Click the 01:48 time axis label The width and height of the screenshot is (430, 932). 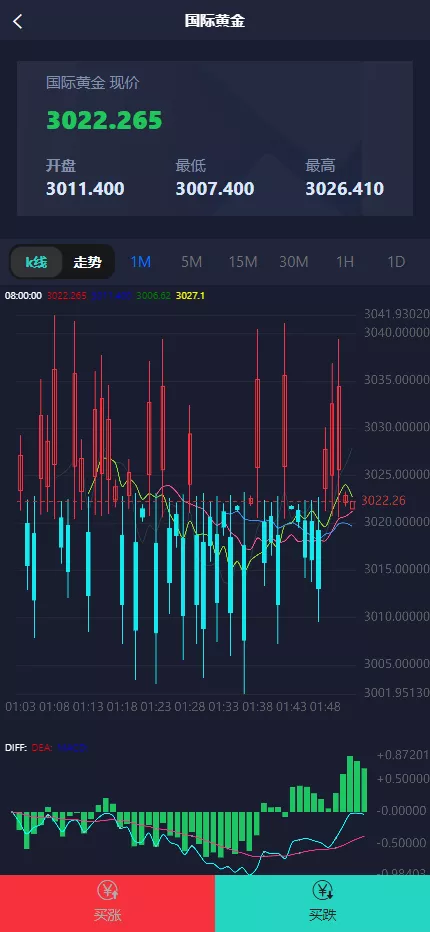[x=325, y=707]
